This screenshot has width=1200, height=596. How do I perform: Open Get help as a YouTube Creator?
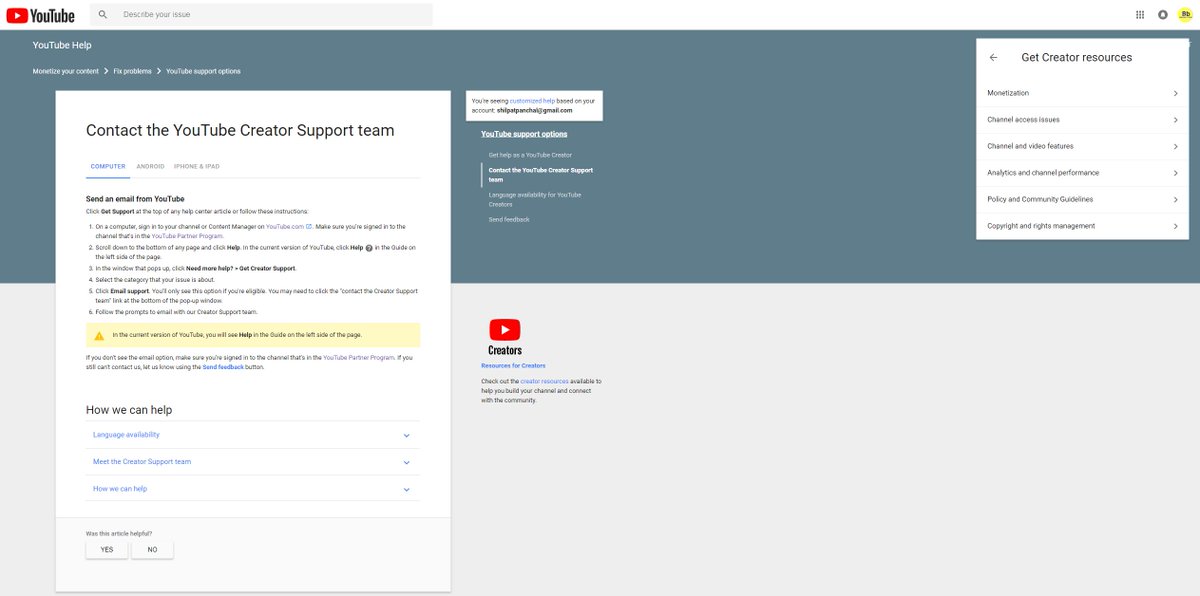pos(530,155)
